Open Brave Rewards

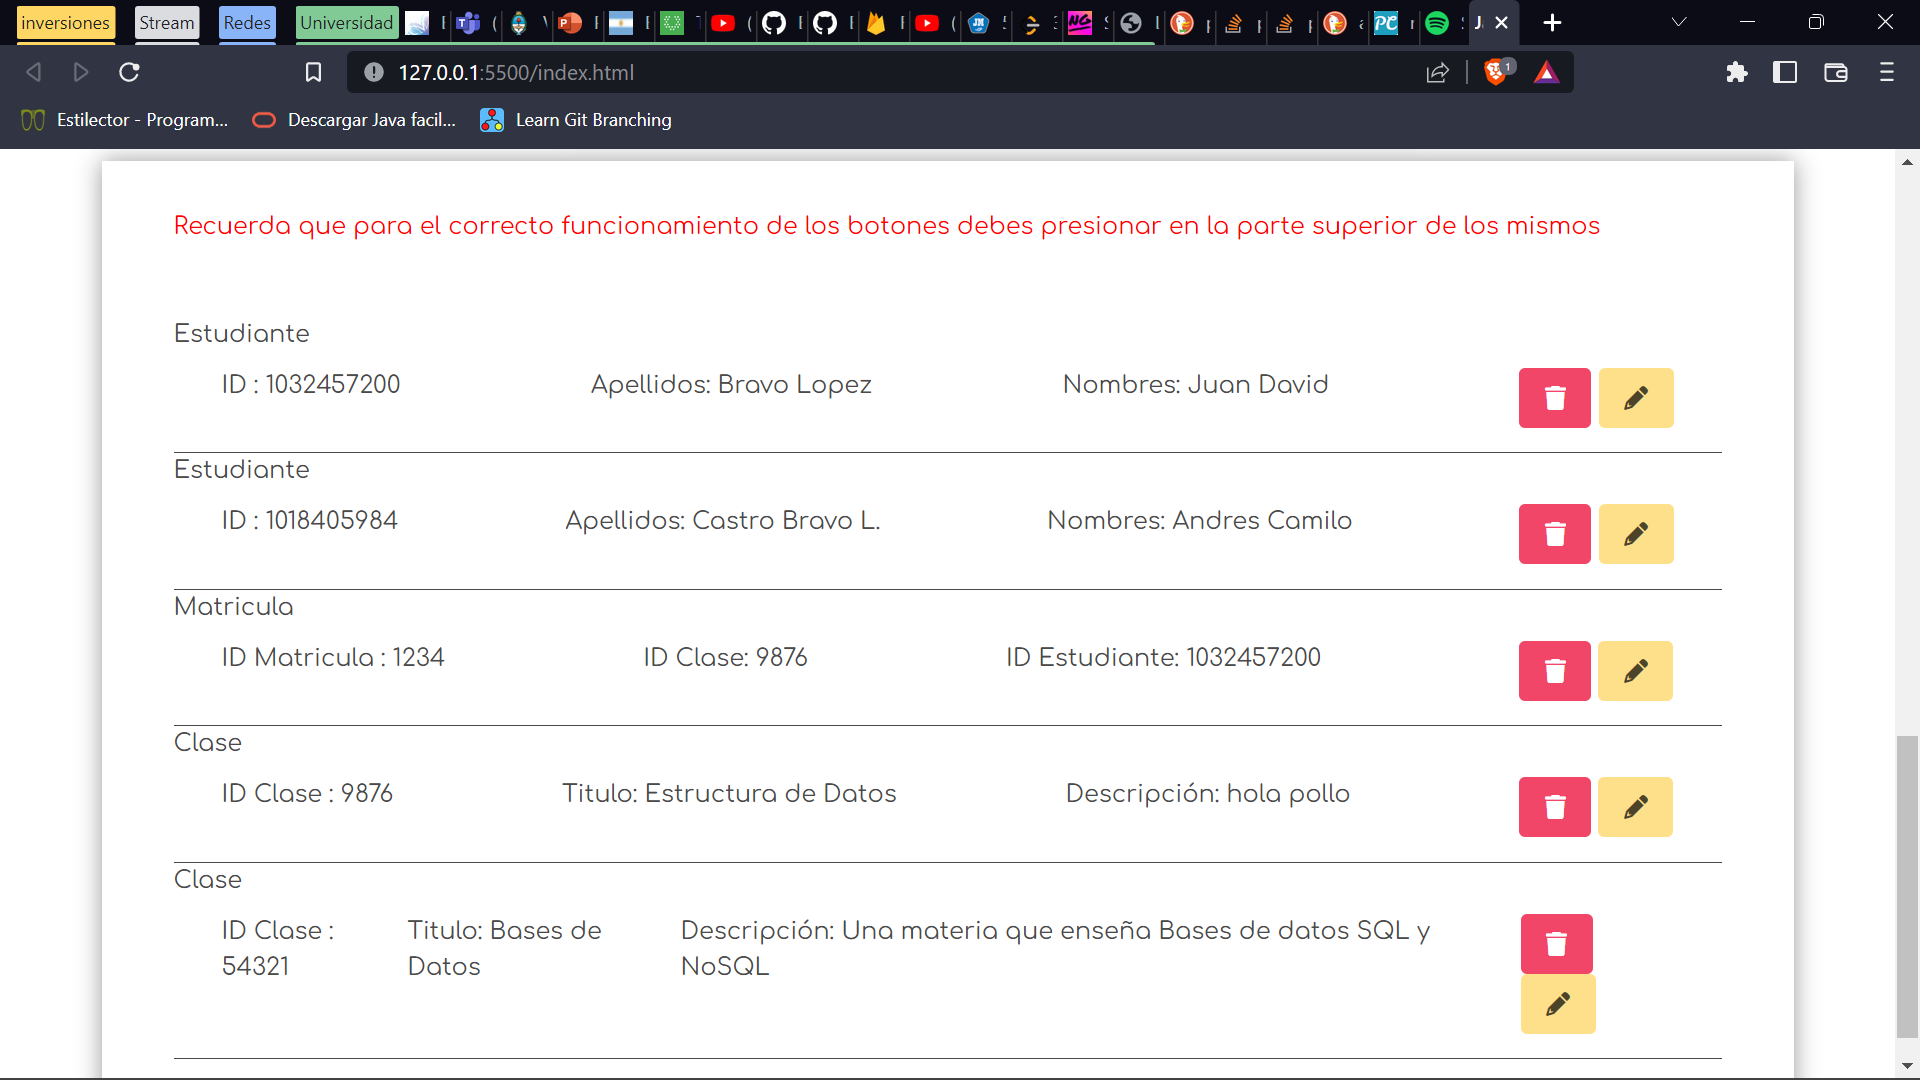tap(1547, 72)
